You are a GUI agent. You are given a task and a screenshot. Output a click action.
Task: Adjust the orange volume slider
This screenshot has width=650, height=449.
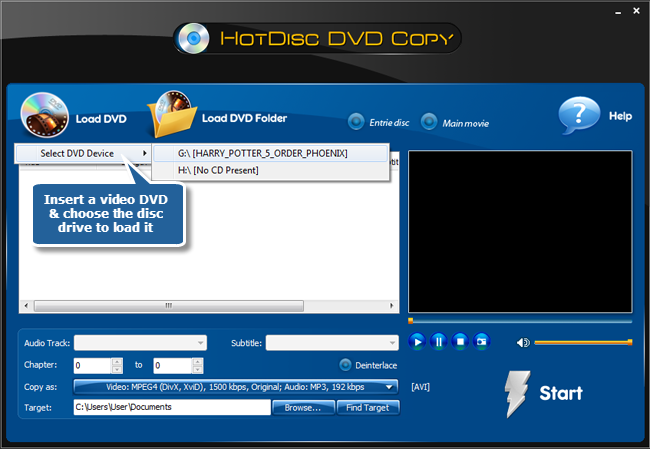coord(583,342)
